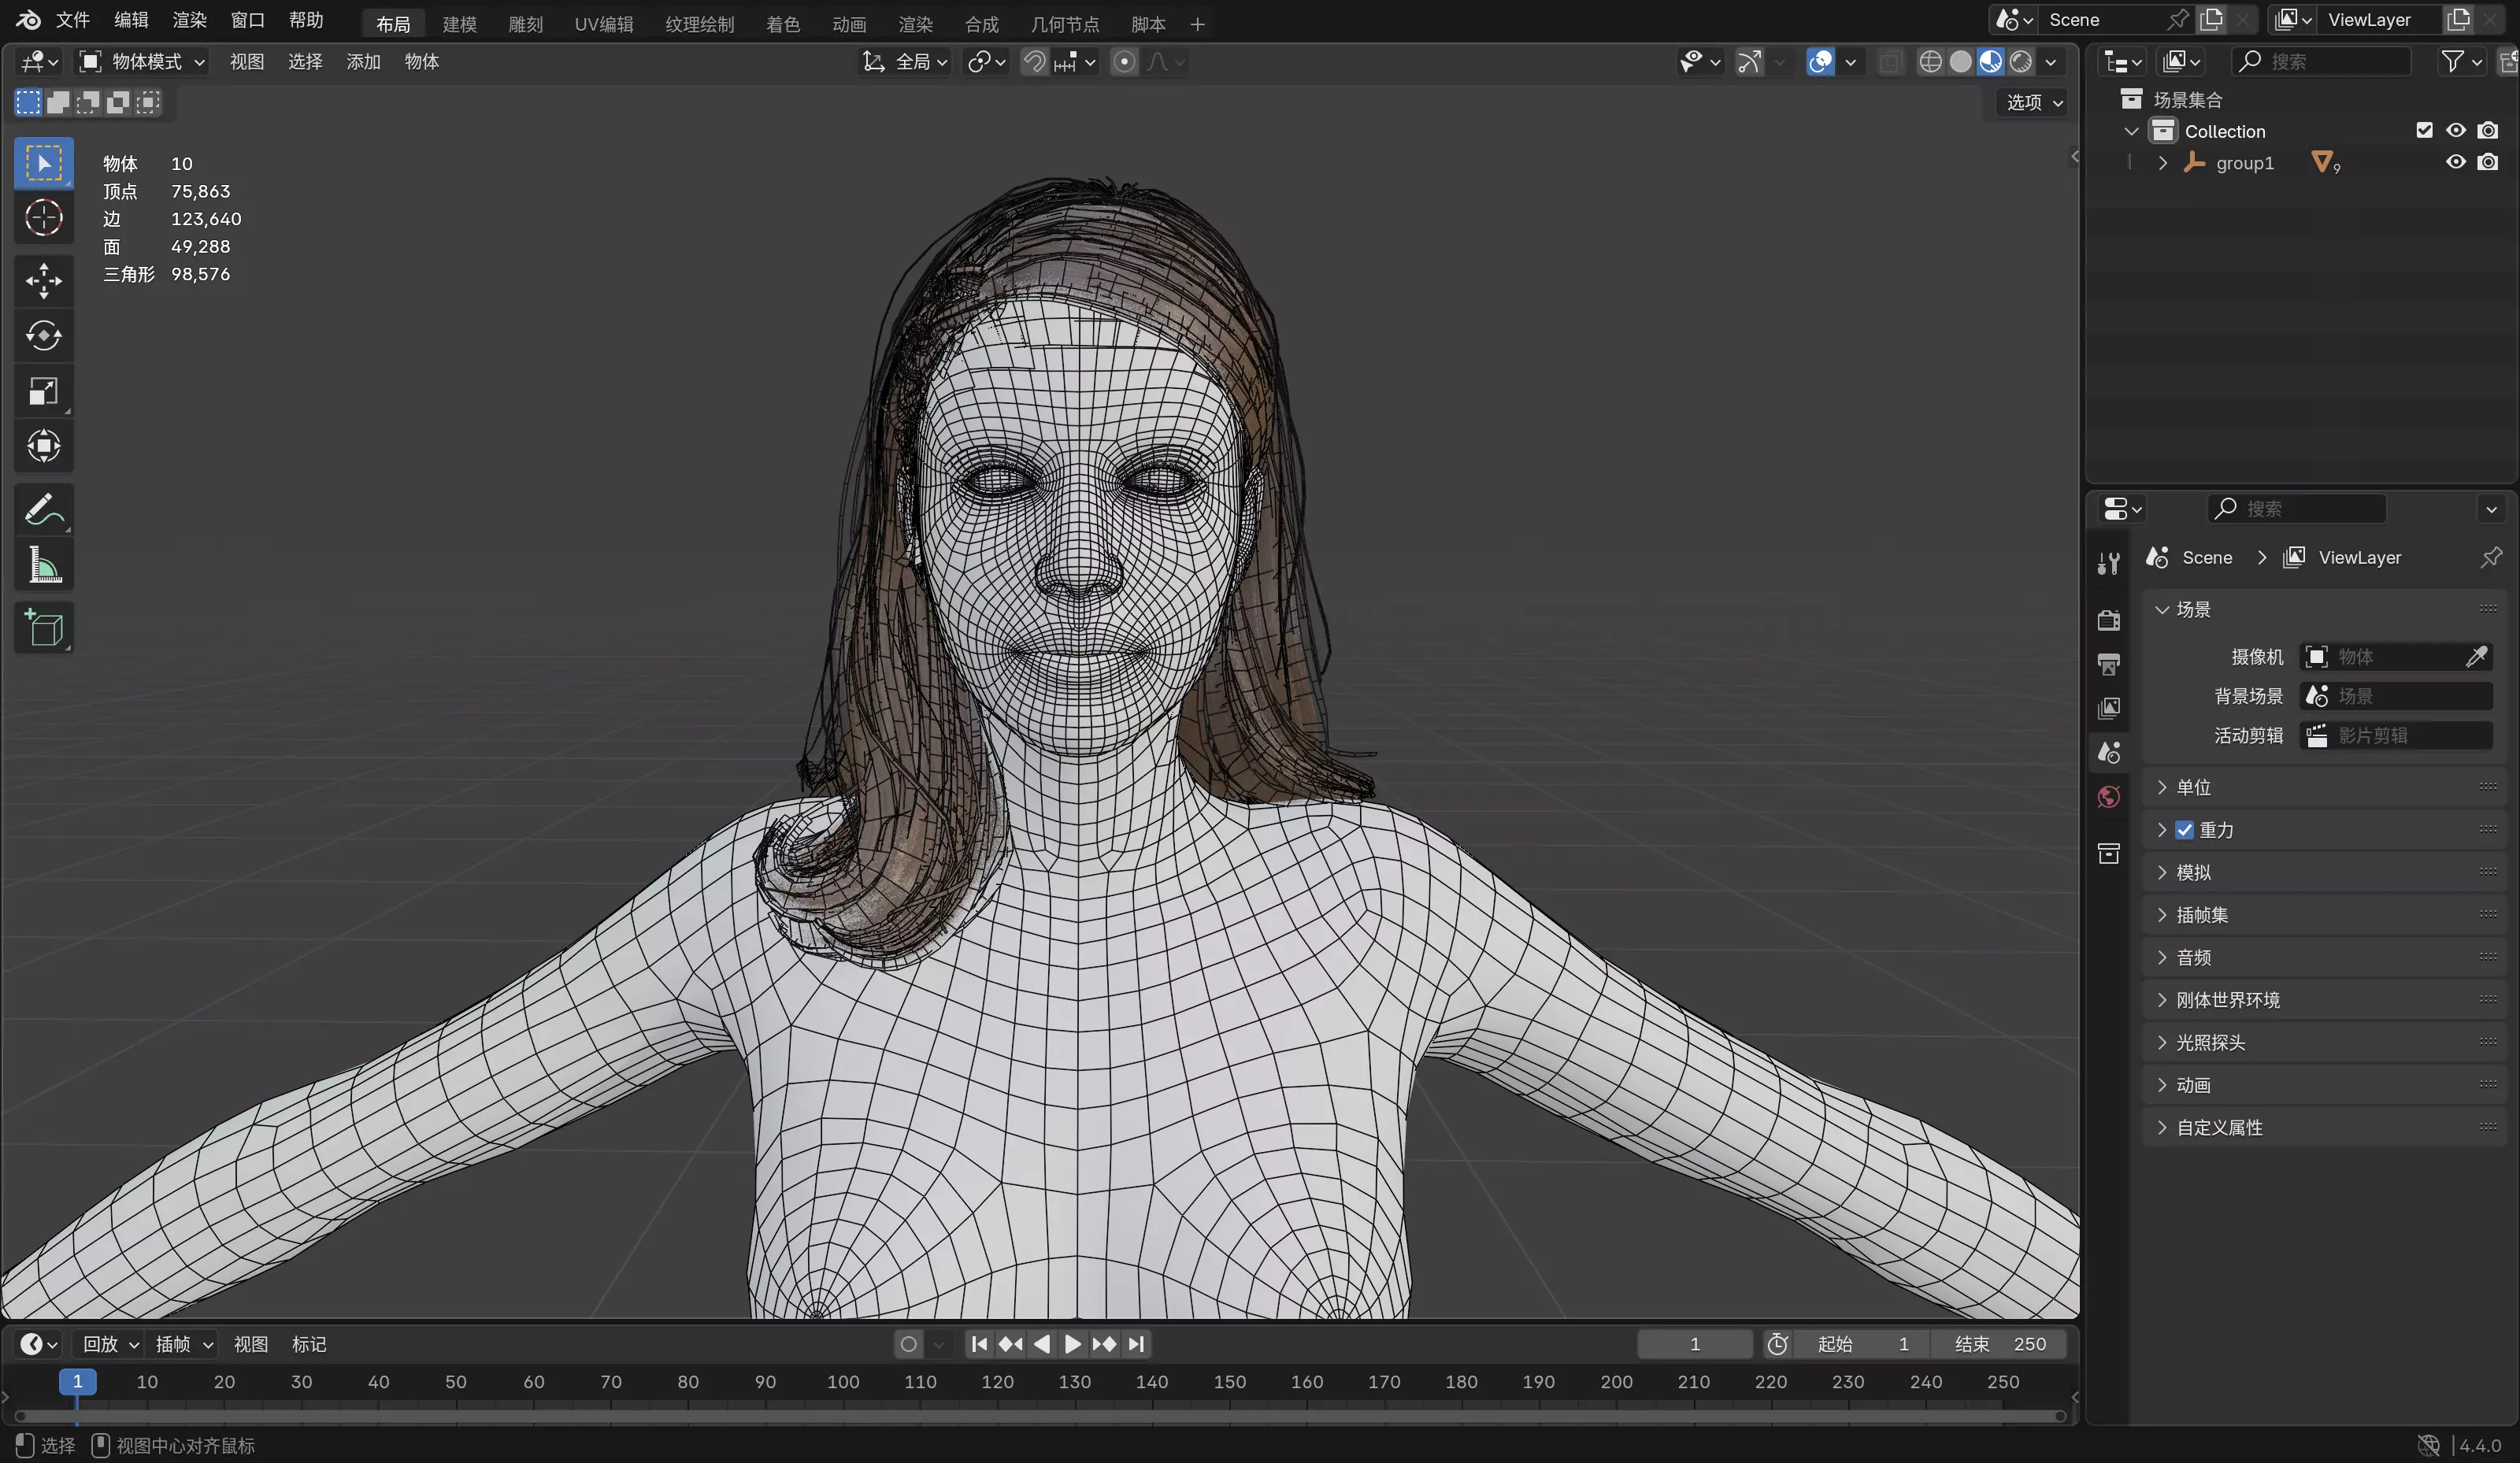Play the animation in reverse

(x=1041, y=1344)
